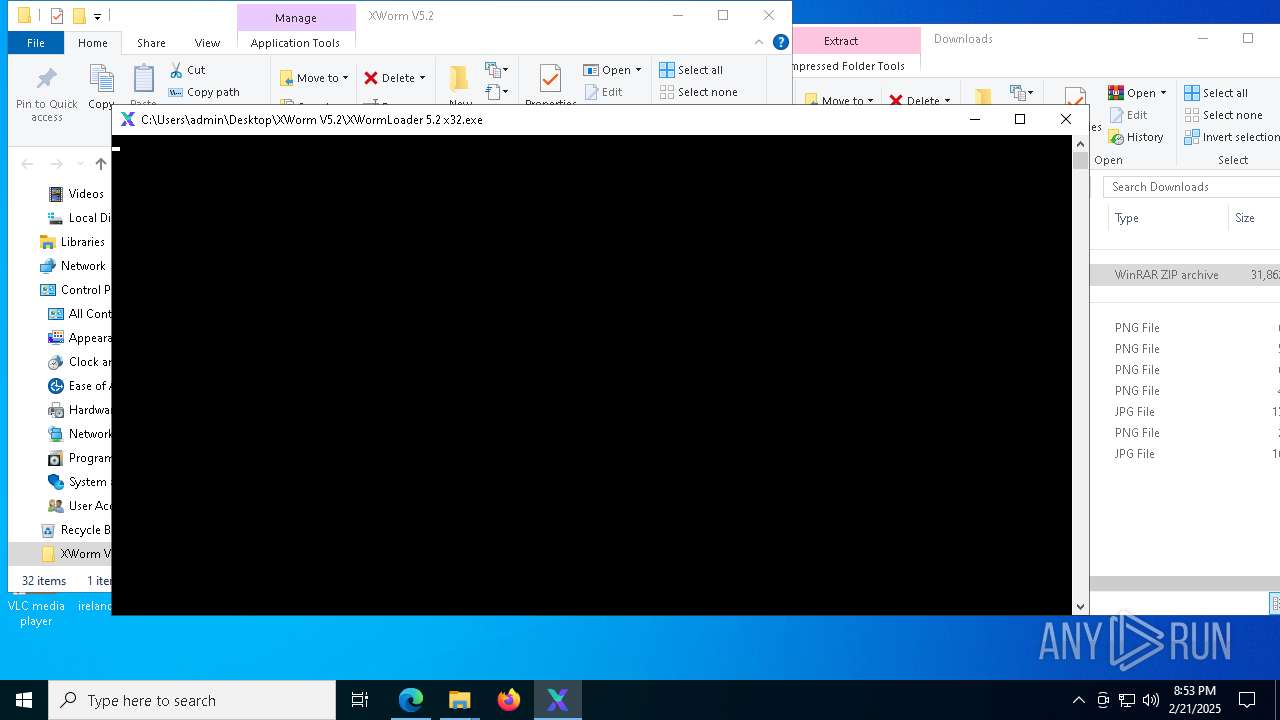Launch Microsoft Edge from taskbar
1280x720 pixels.
pos(411,700)
